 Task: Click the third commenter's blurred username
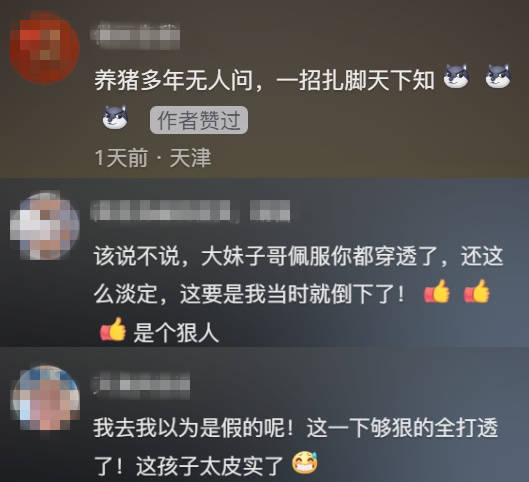[x=140, y=385]
